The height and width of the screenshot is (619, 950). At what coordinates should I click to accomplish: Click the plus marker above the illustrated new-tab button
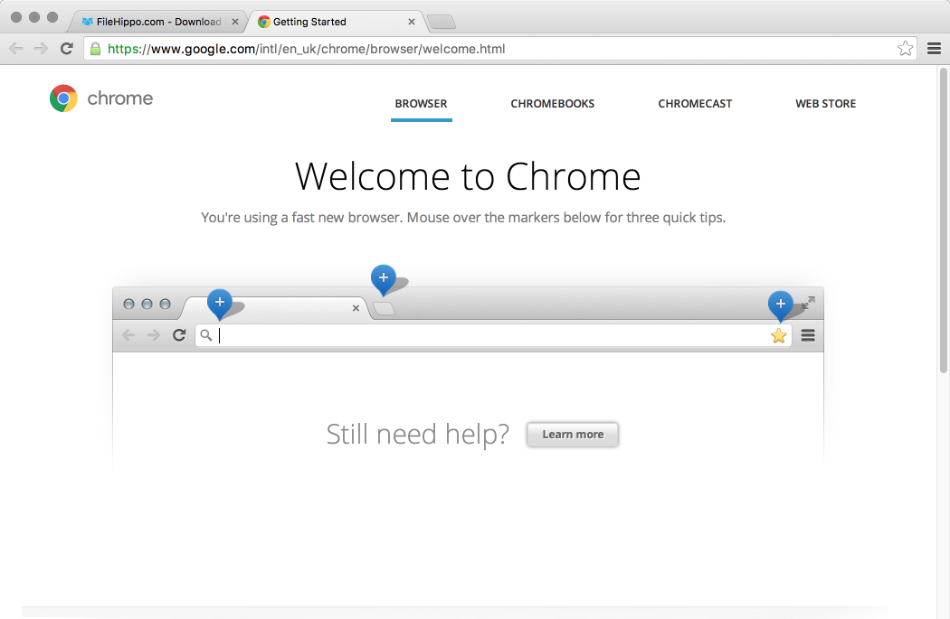click(x=384, y=279)
